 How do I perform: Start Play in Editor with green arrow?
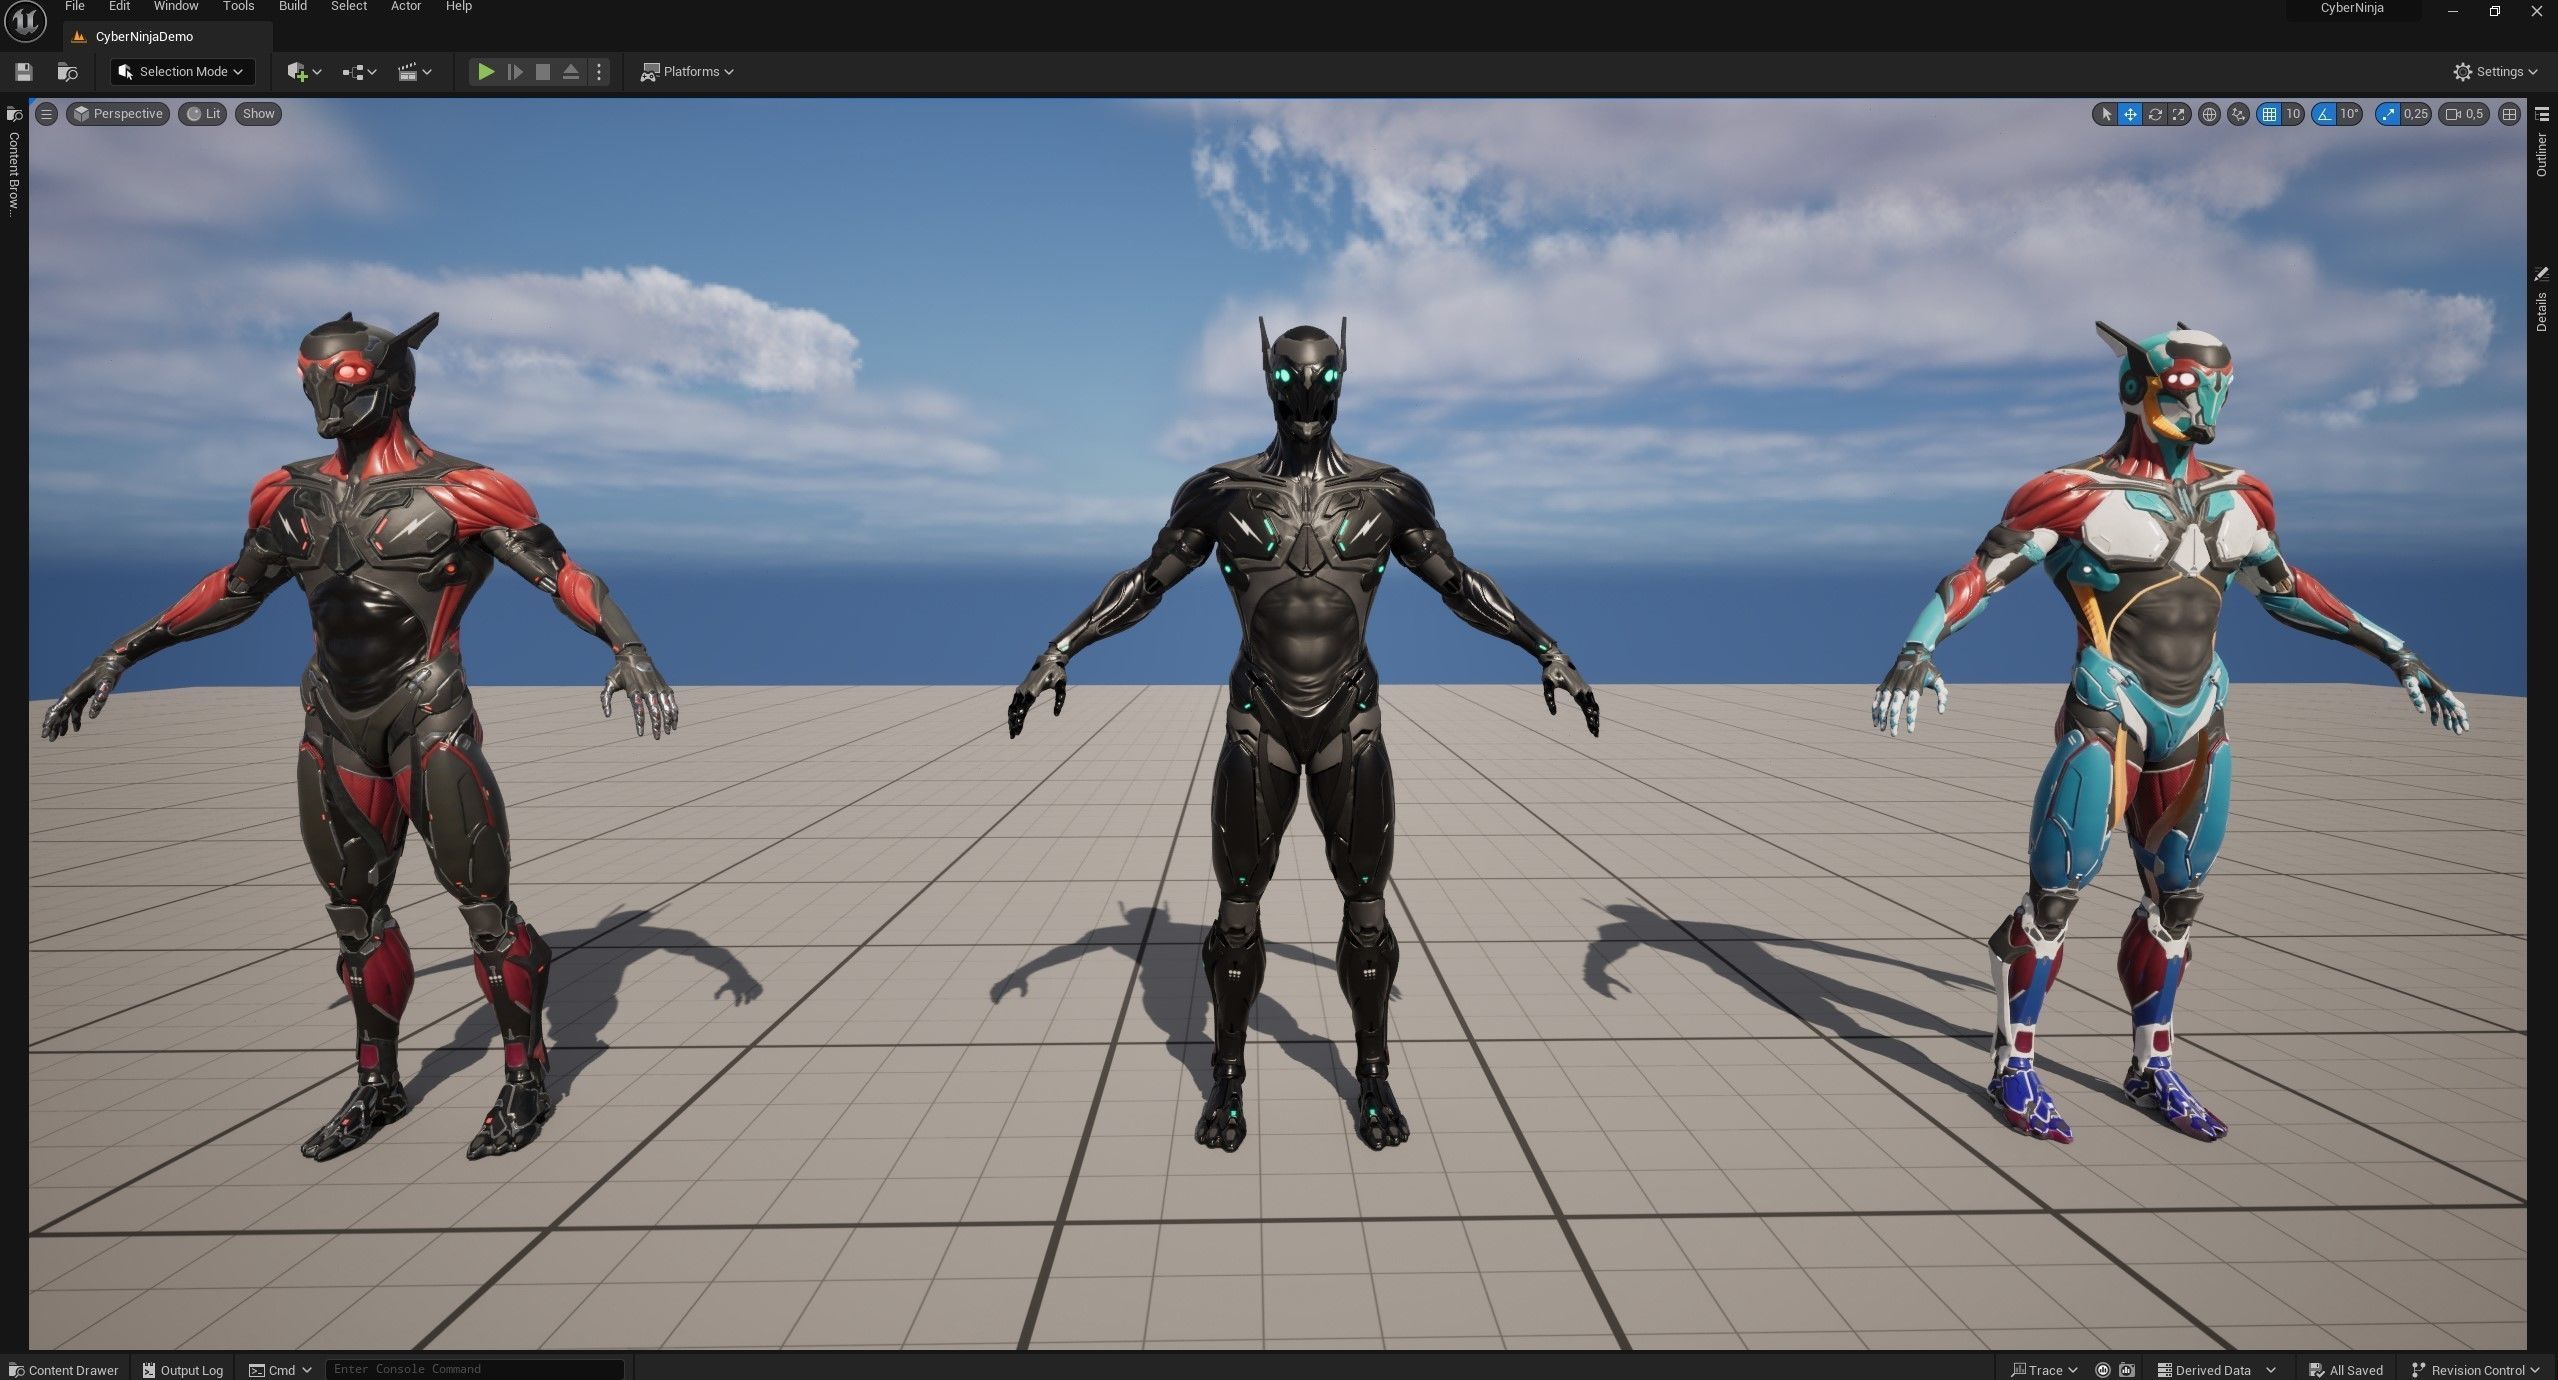click(x=485, y=71)
